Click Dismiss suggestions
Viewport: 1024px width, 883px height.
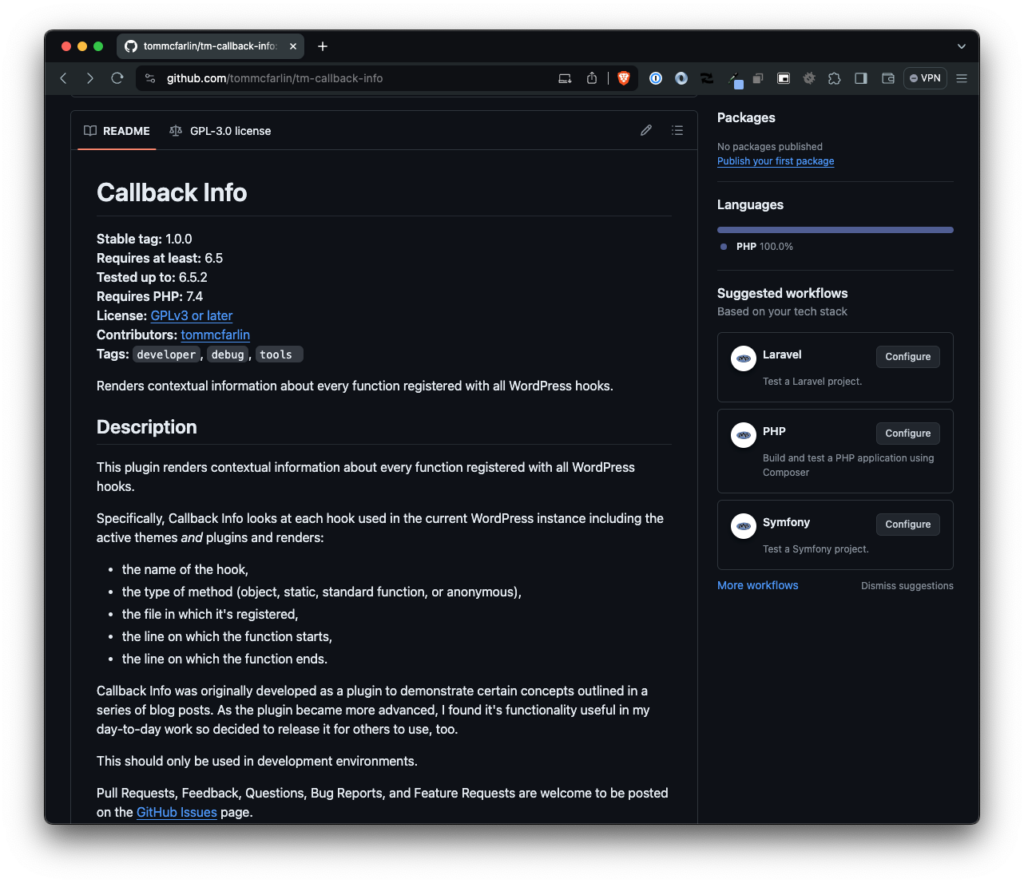[x=906, y=586]
